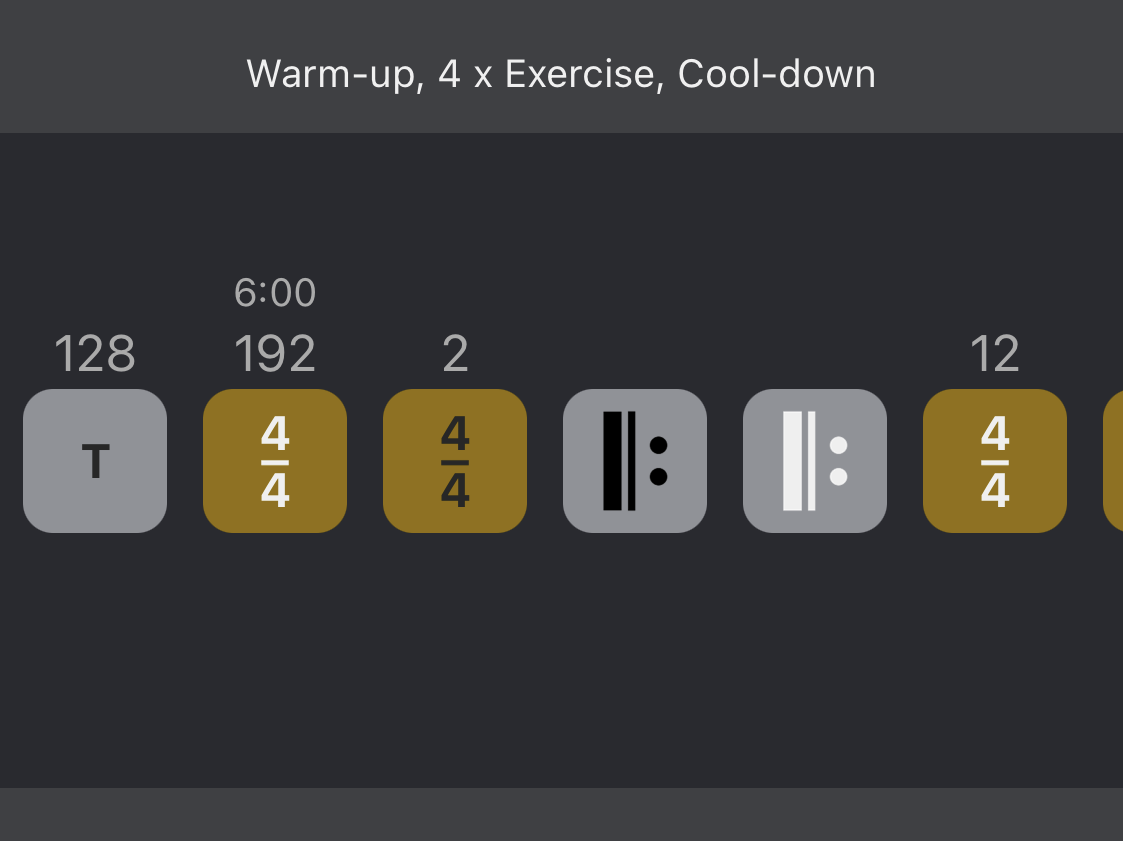Click the bottom toolbar strip
This screenshot has height=841, width=1123.
tap(561, 814)
